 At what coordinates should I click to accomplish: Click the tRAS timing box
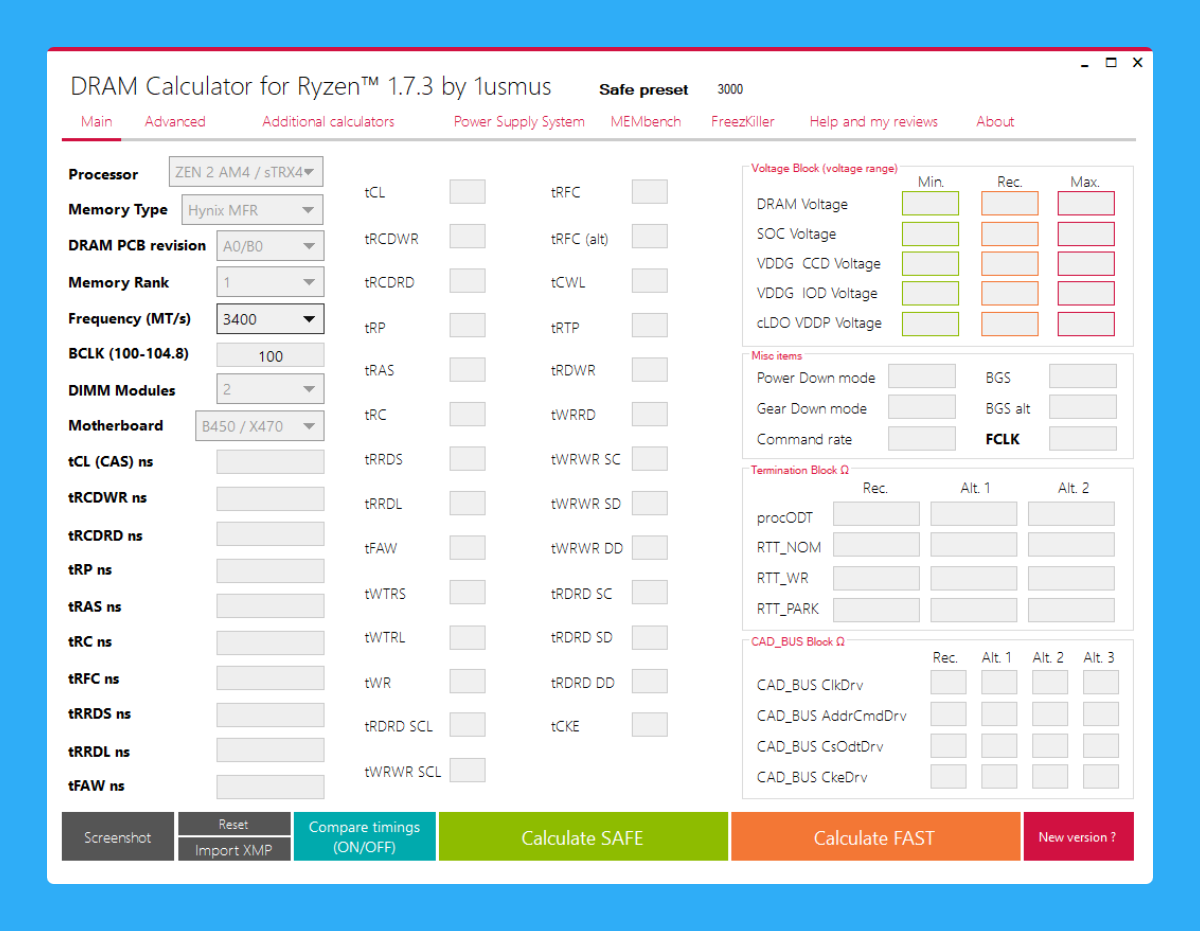(467, 370)
